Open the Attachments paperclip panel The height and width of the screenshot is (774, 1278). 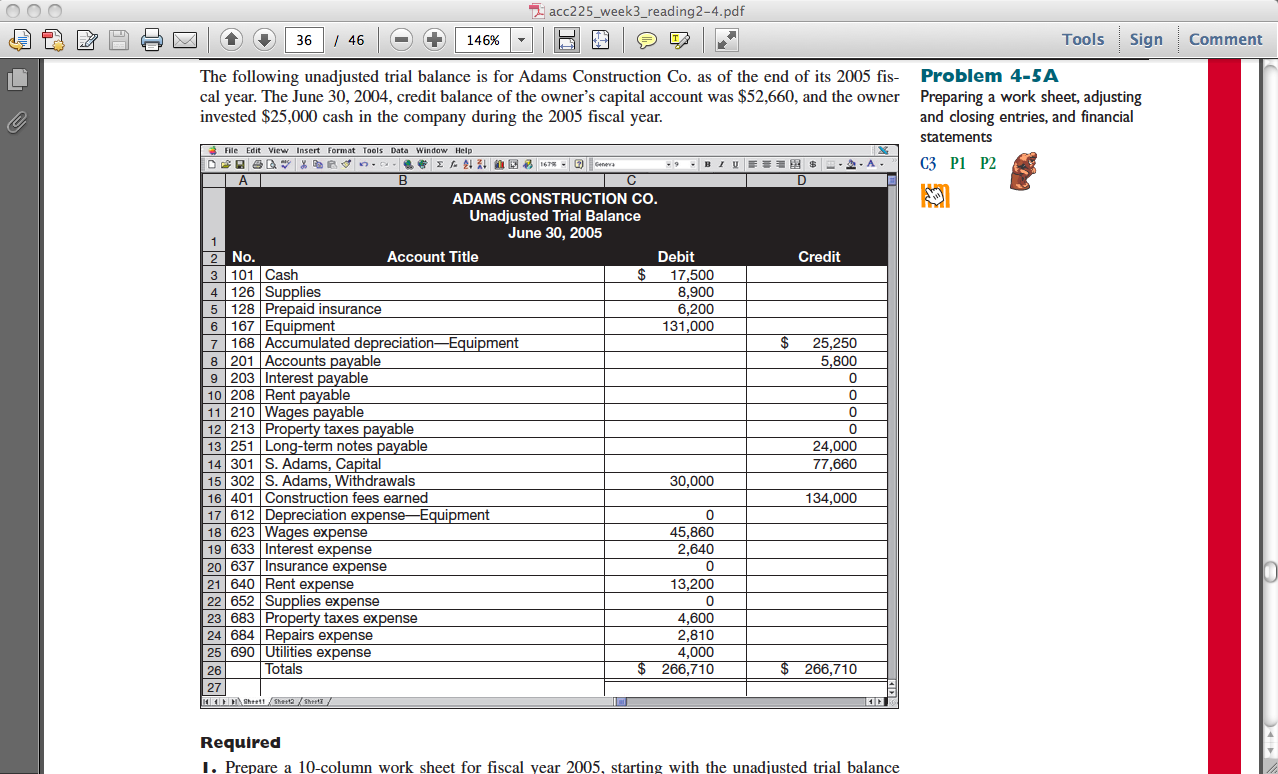(x=16, y=124)
